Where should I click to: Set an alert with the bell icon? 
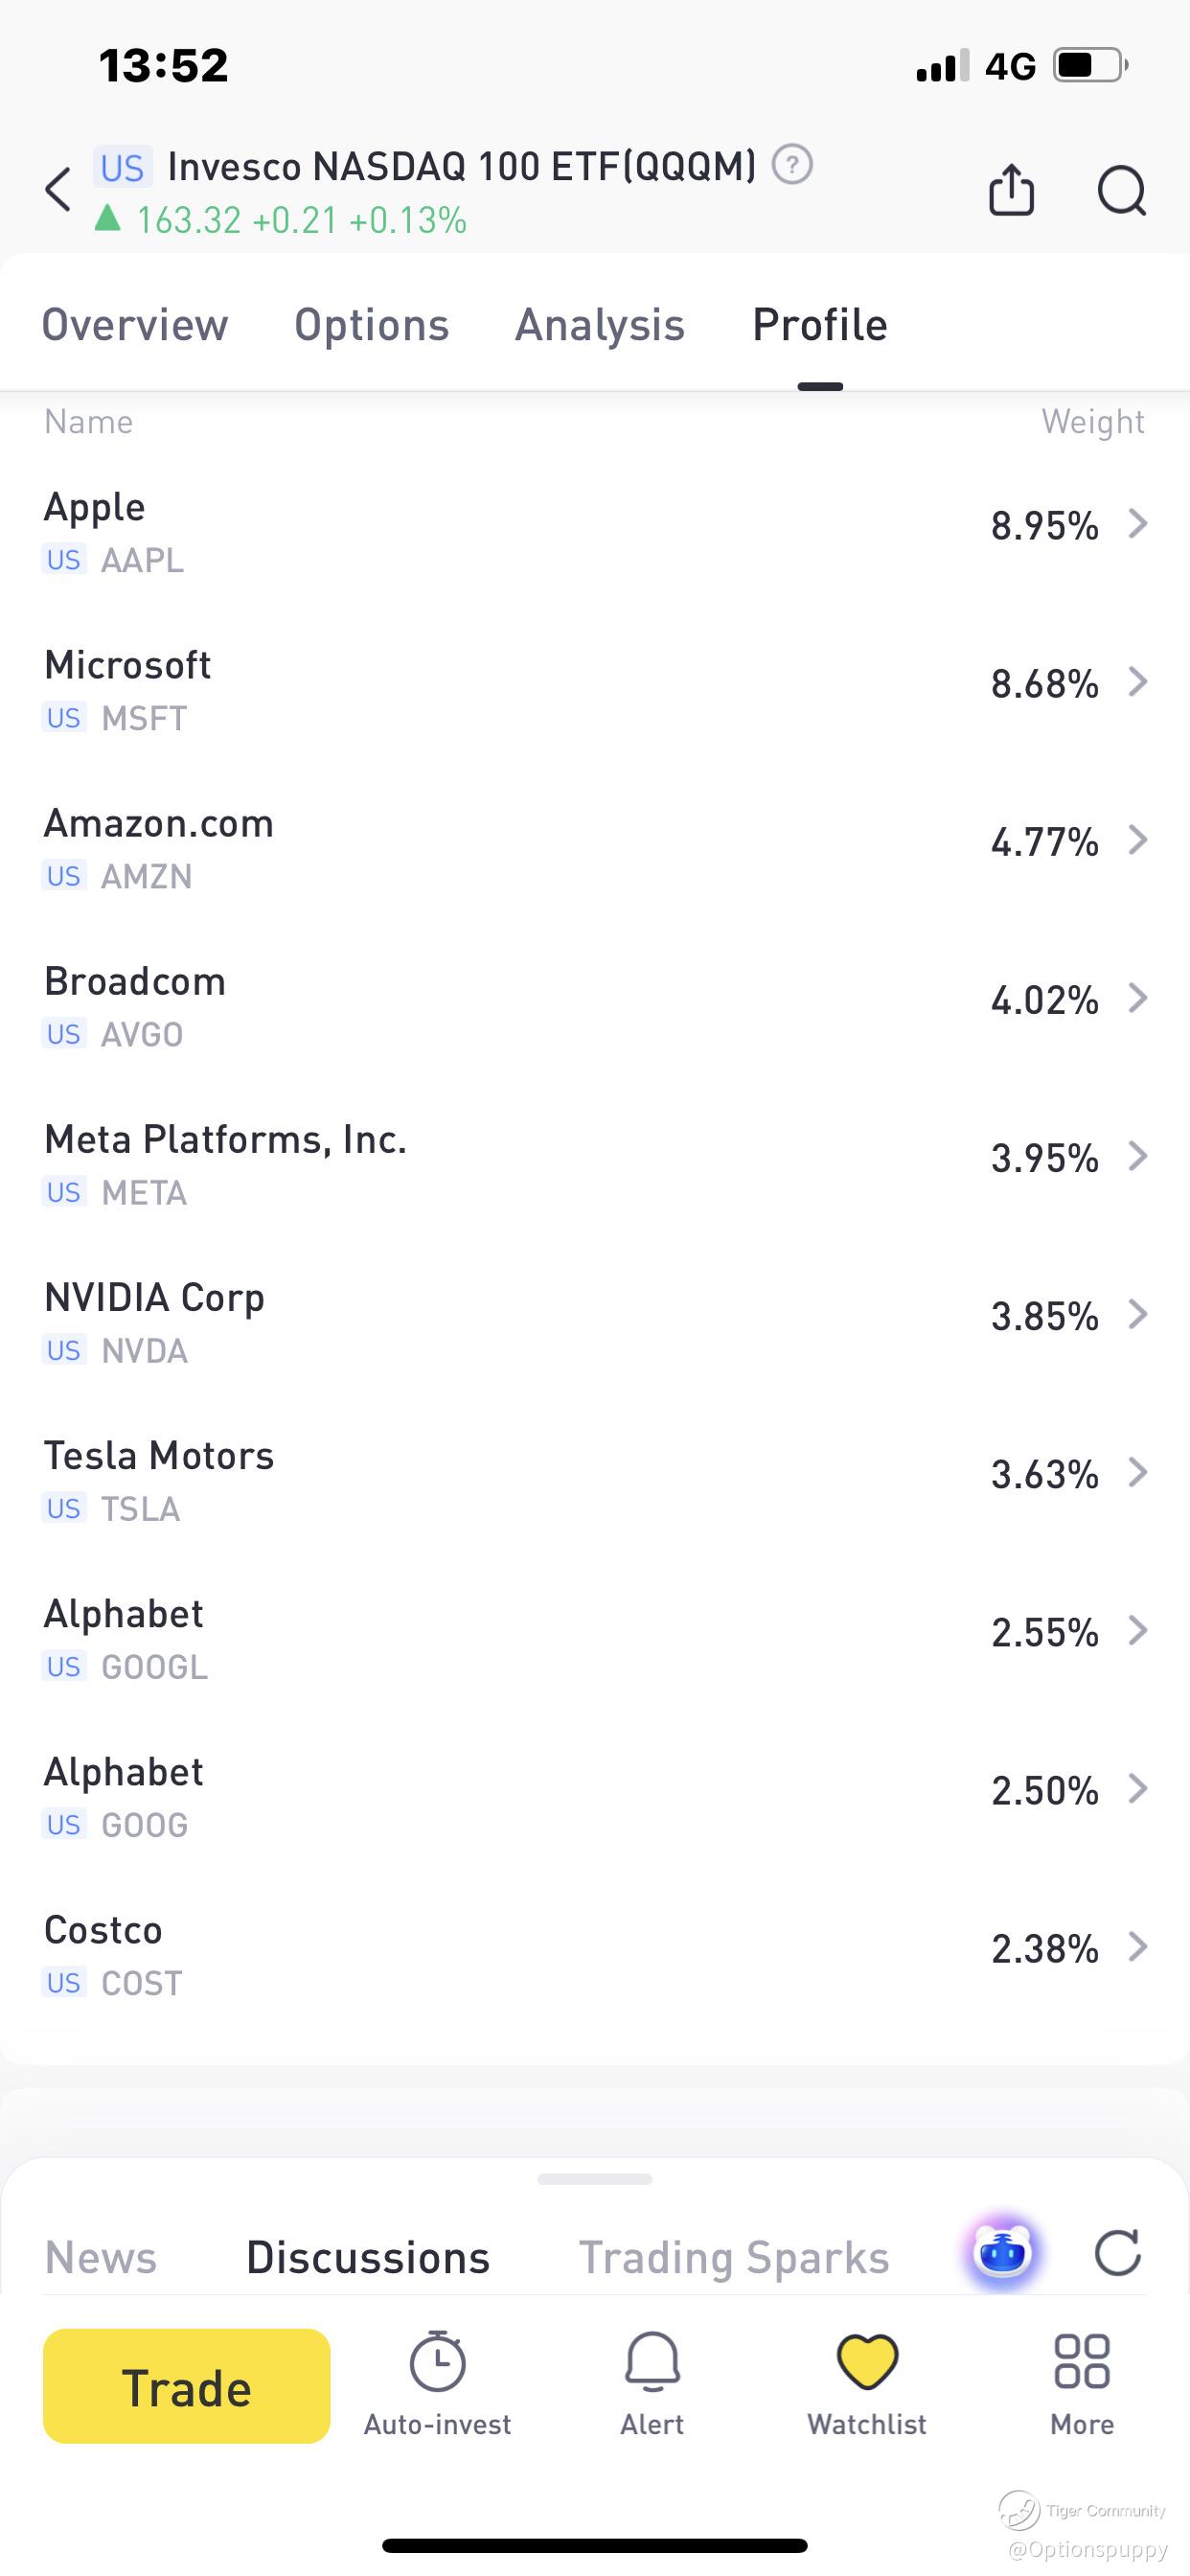pyautogui.click(x=652, y=2363)
